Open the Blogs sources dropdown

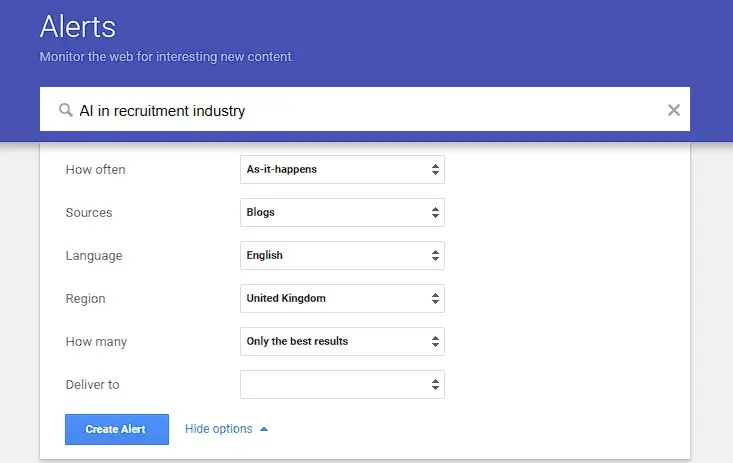point(342,212)
